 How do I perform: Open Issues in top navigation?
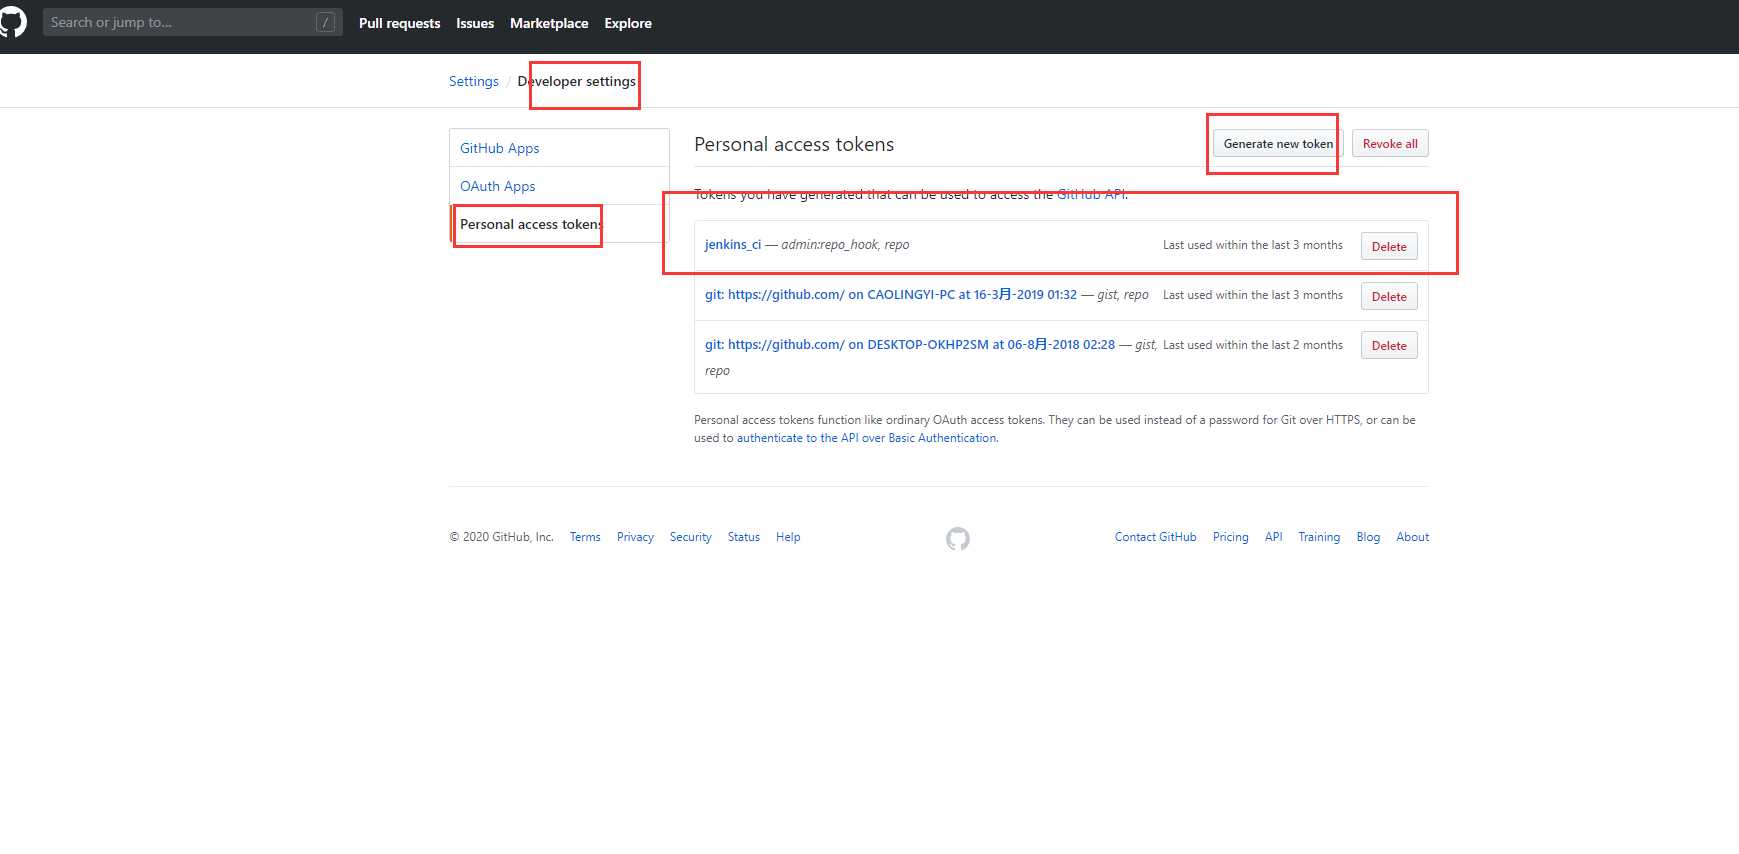coord(475,23)
